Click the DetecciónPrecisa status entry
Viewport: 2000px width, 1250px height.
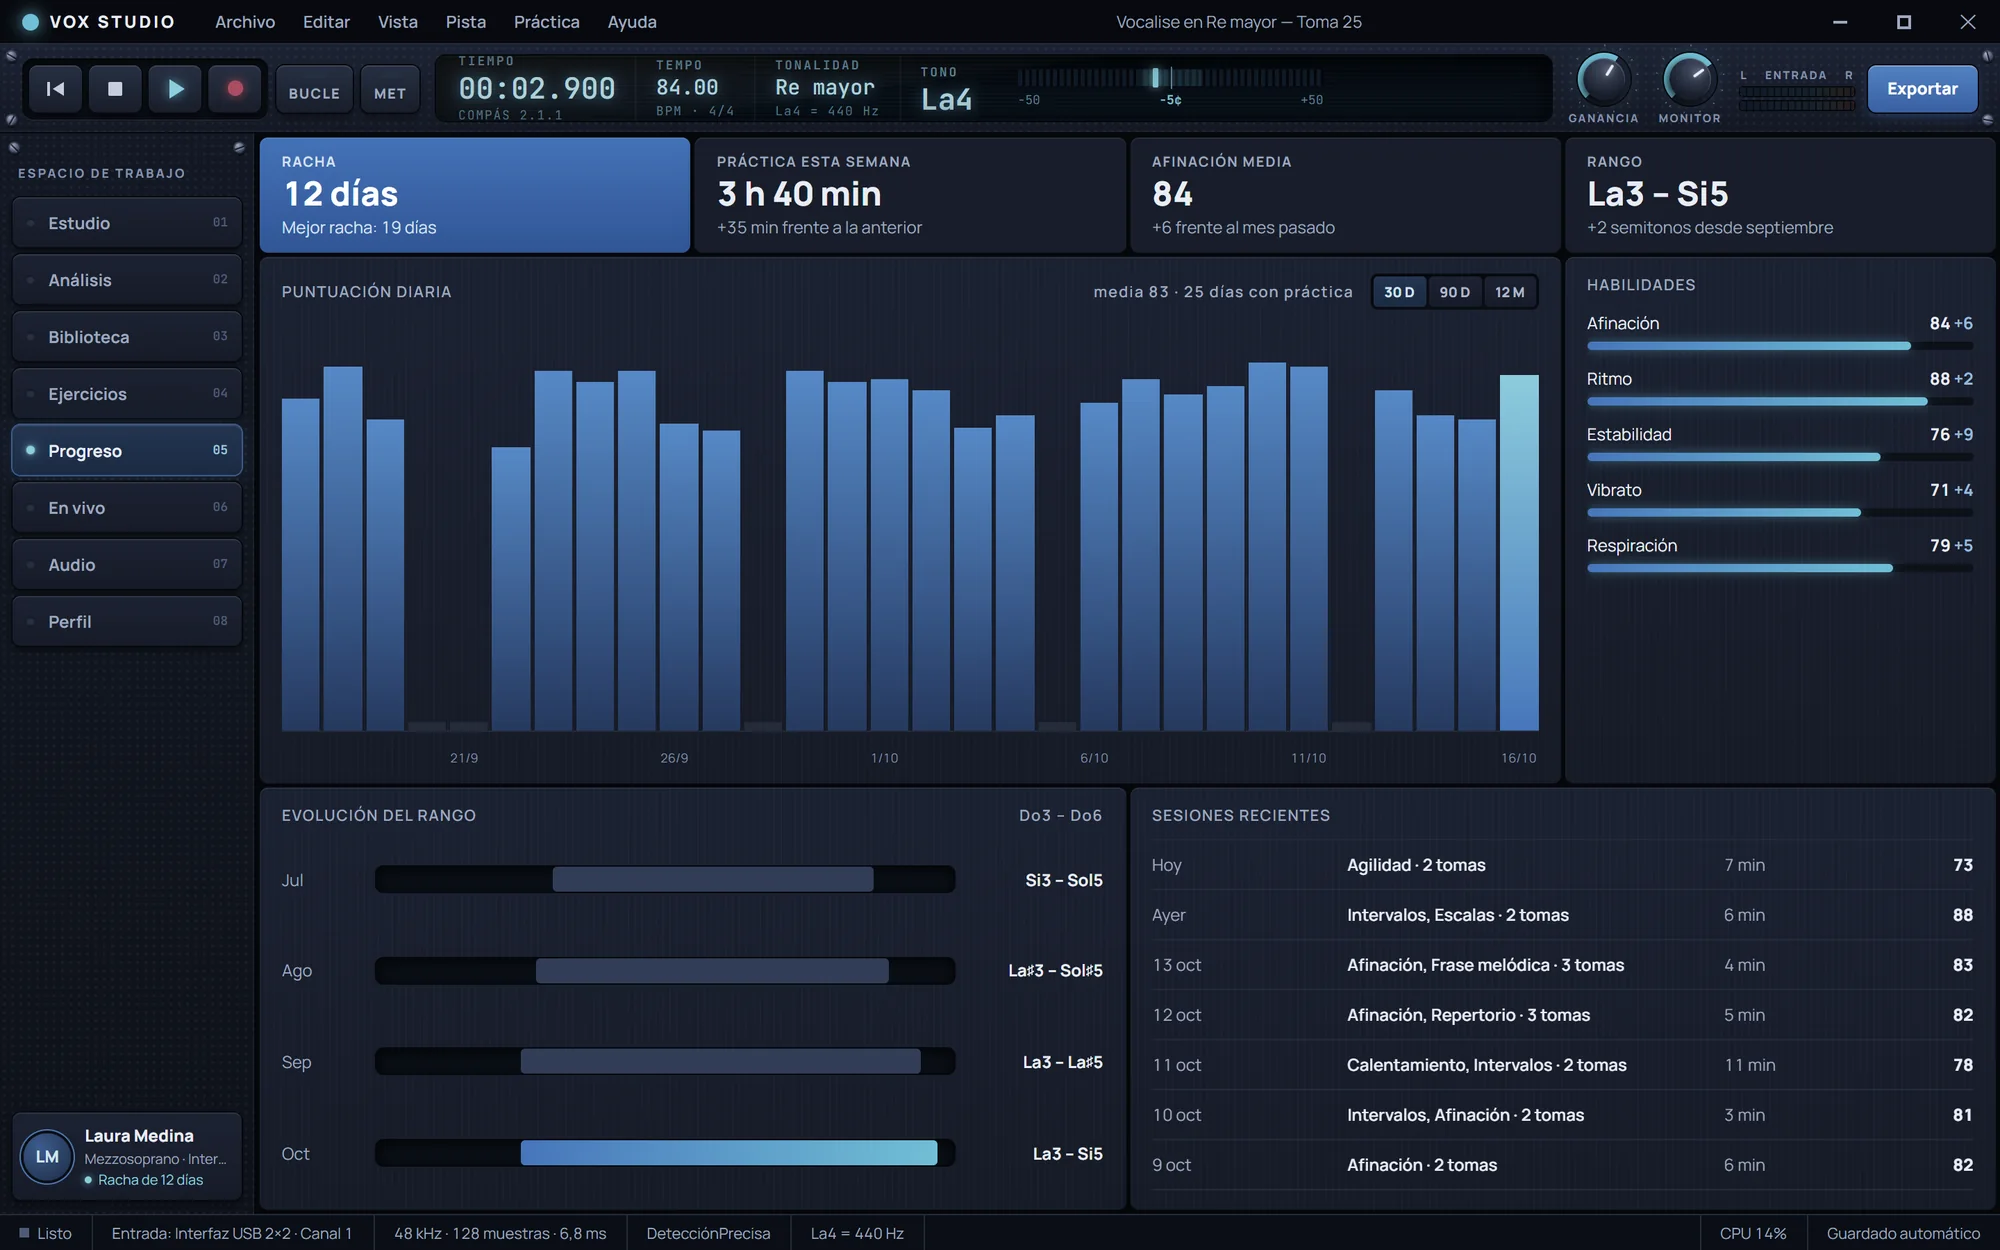(708, 1233)
